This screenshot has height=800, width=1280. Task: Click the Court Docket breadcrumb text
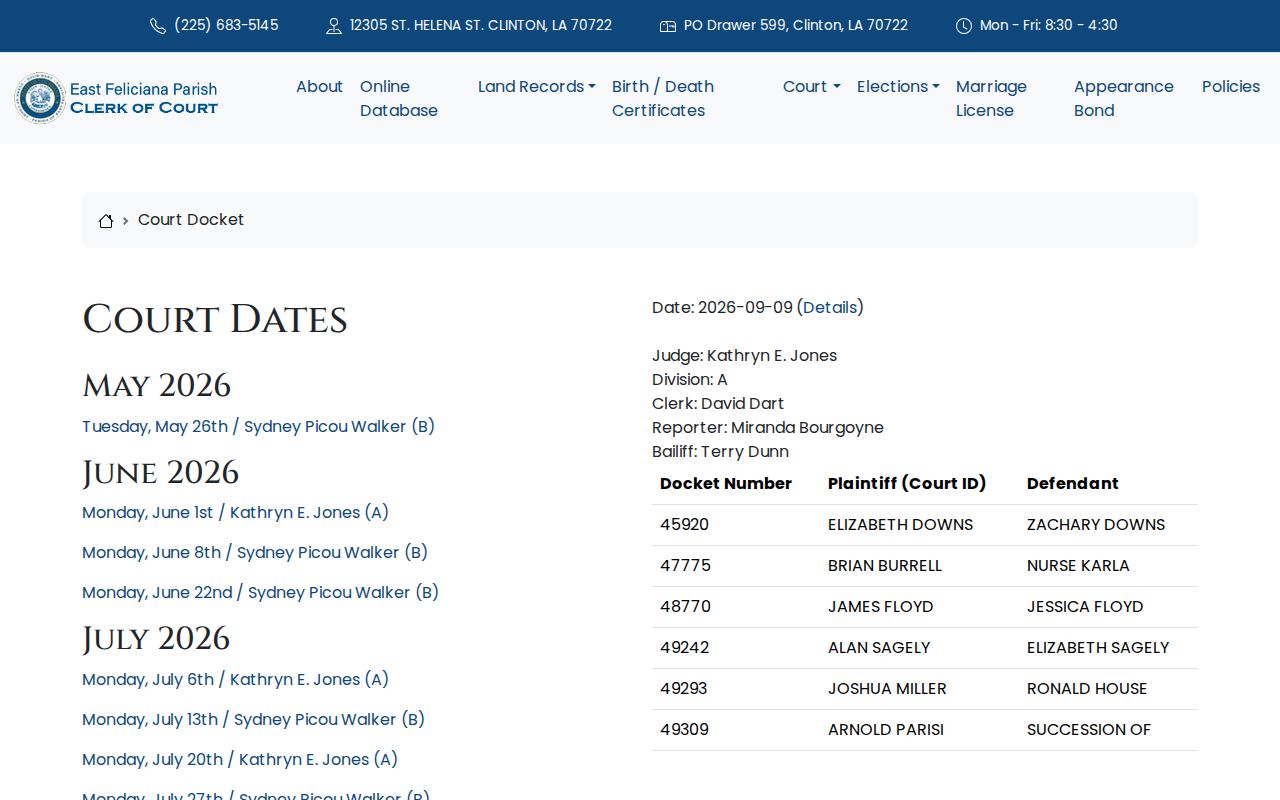(x=191, y=220)
